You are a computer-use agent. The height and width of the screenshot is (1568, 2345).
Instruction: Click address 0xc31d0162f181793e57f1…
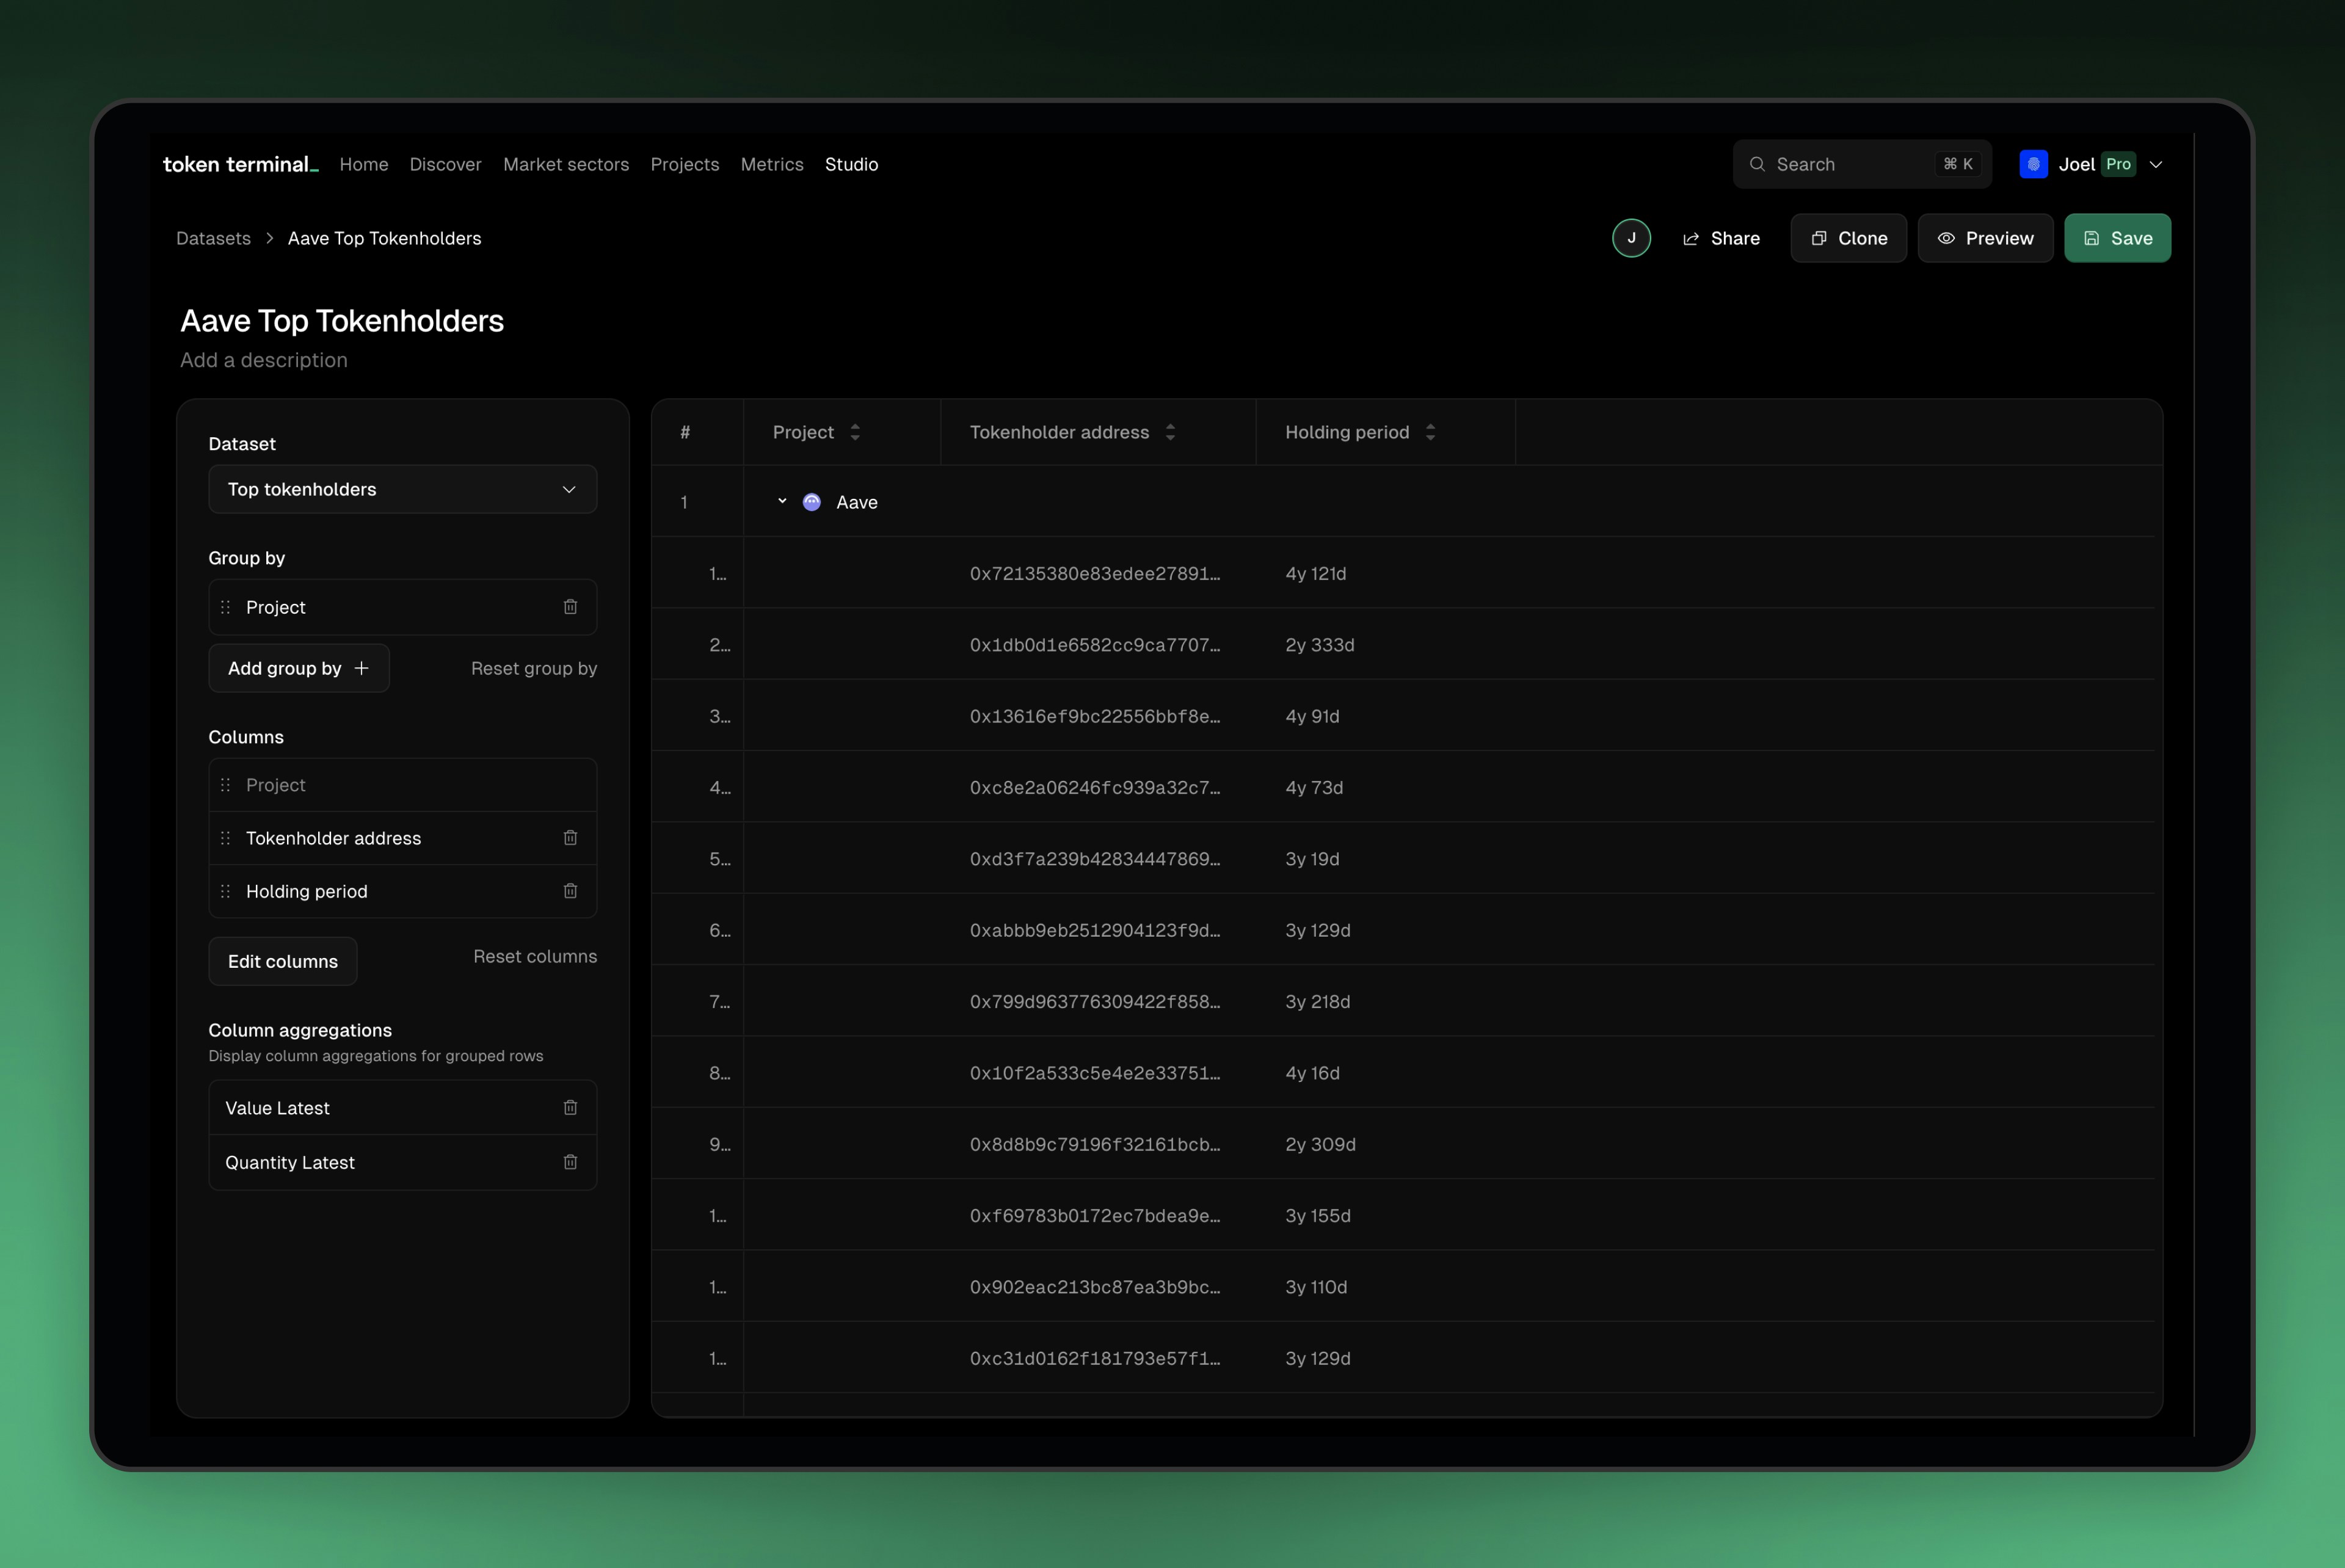point(1095,1358)
